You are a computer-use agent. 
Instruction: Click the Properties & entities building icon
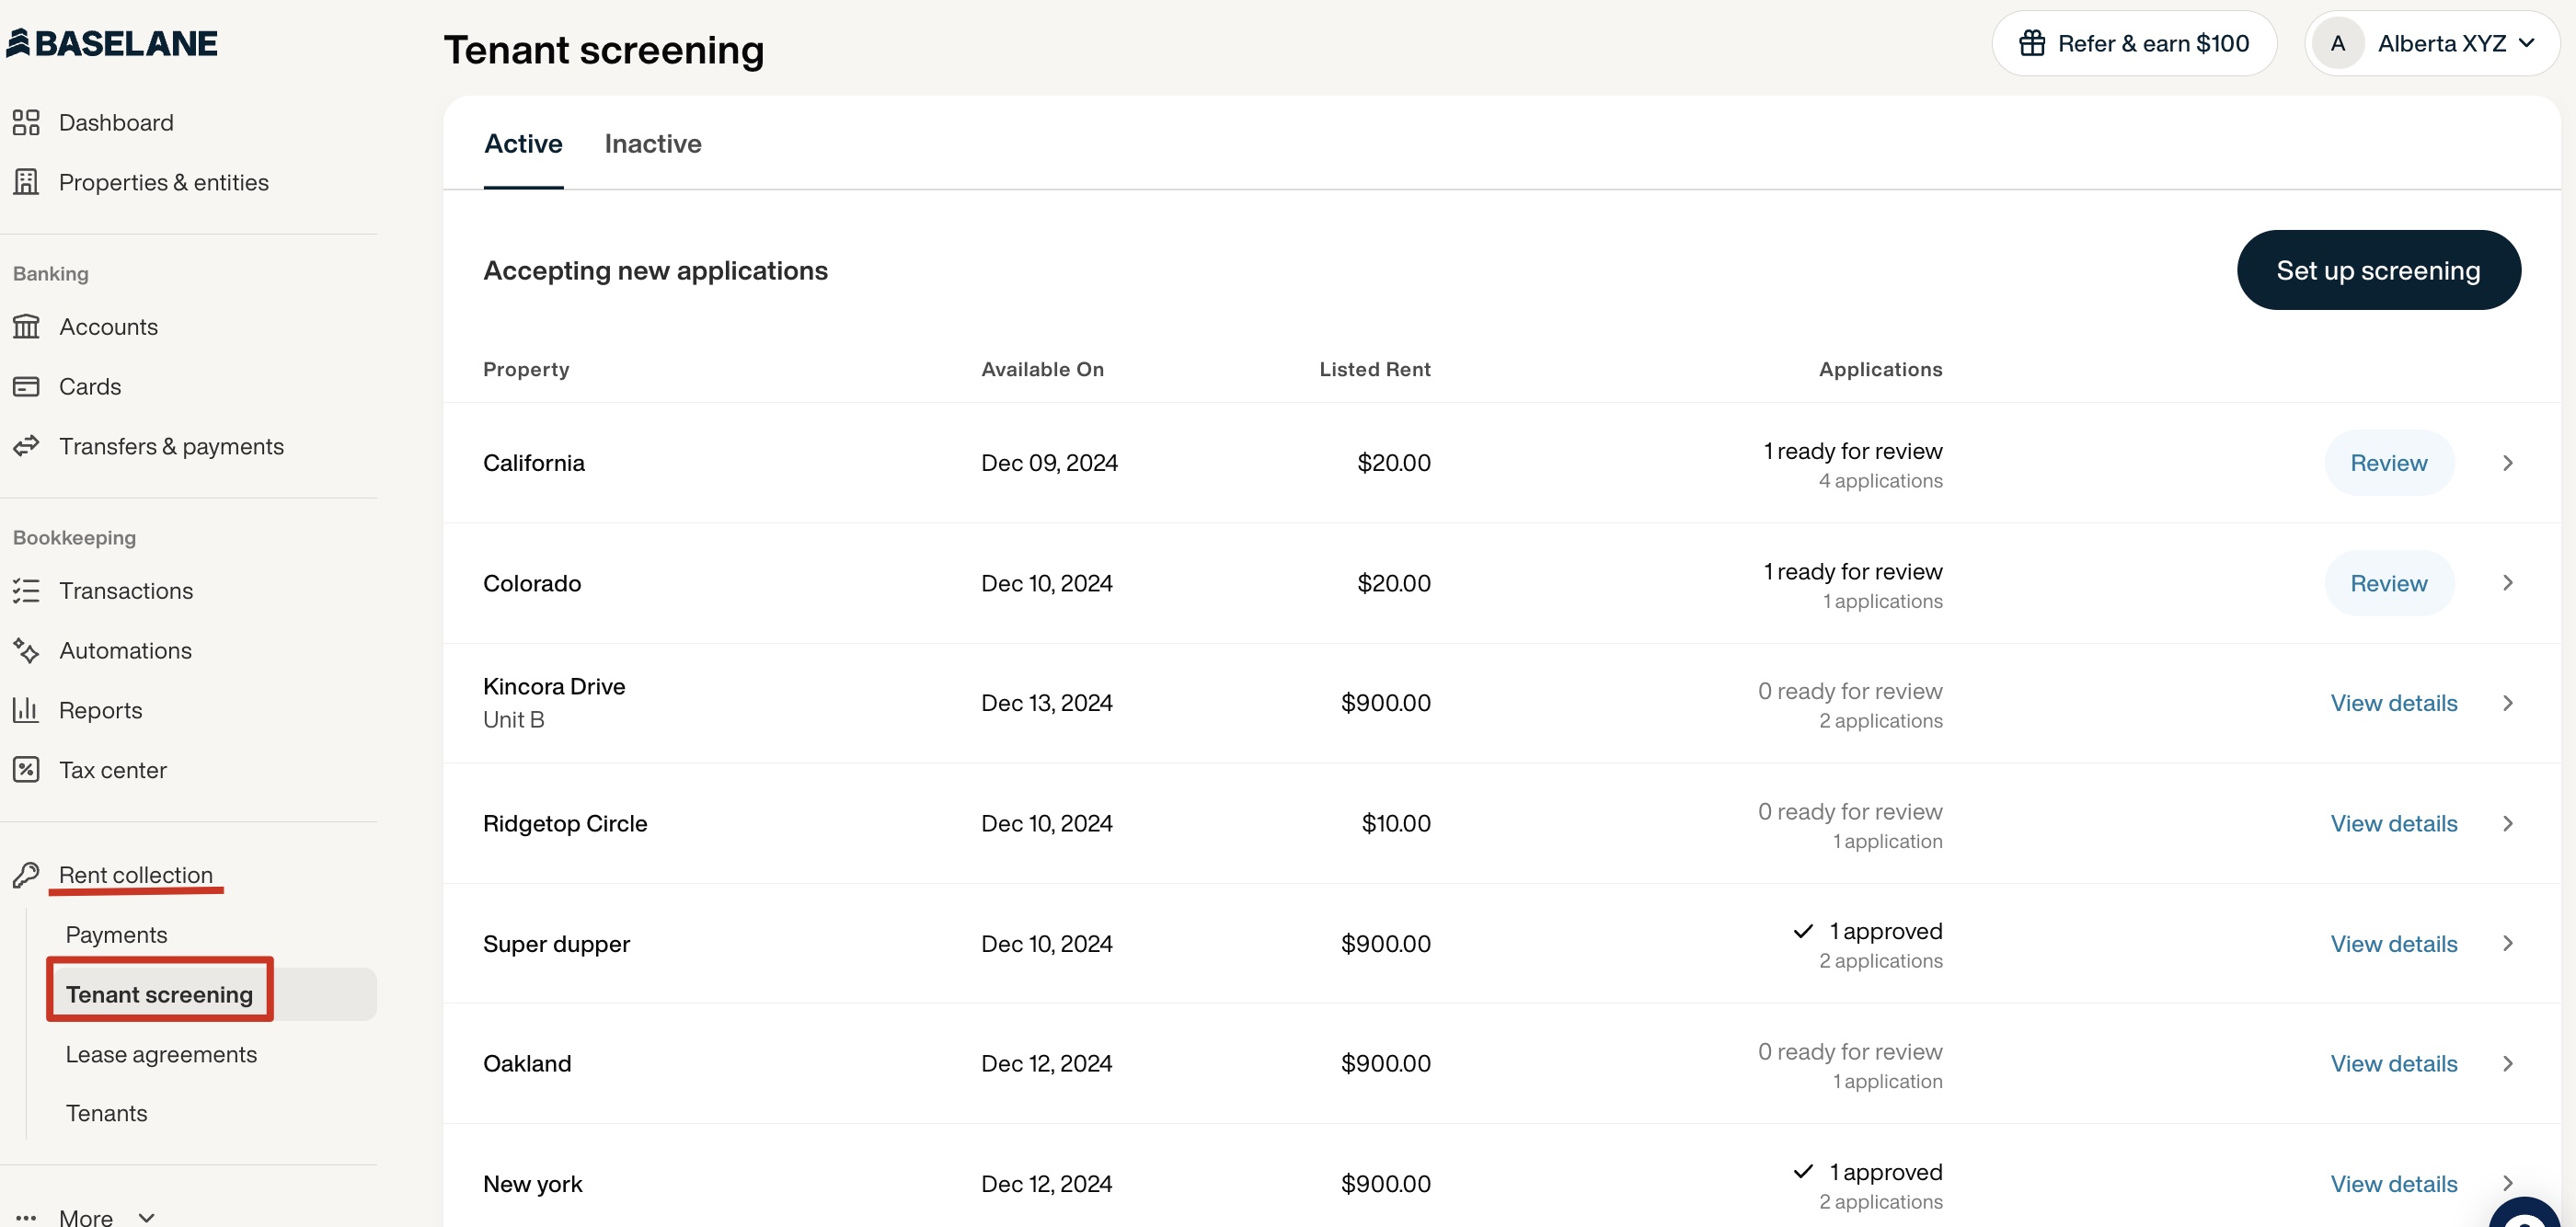pyautogui.click(x=26, y=182)
